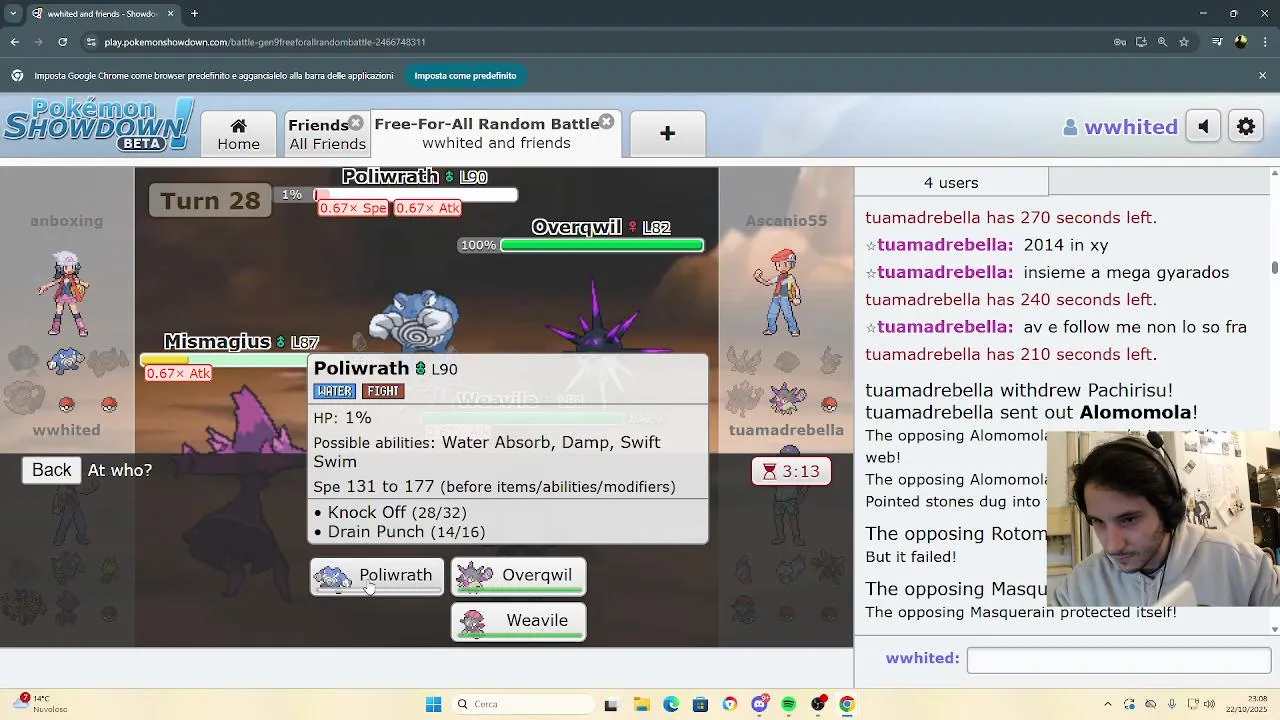Open Windows Start menu
This screenshot has height=720, width=1280.
click(433, 704)
